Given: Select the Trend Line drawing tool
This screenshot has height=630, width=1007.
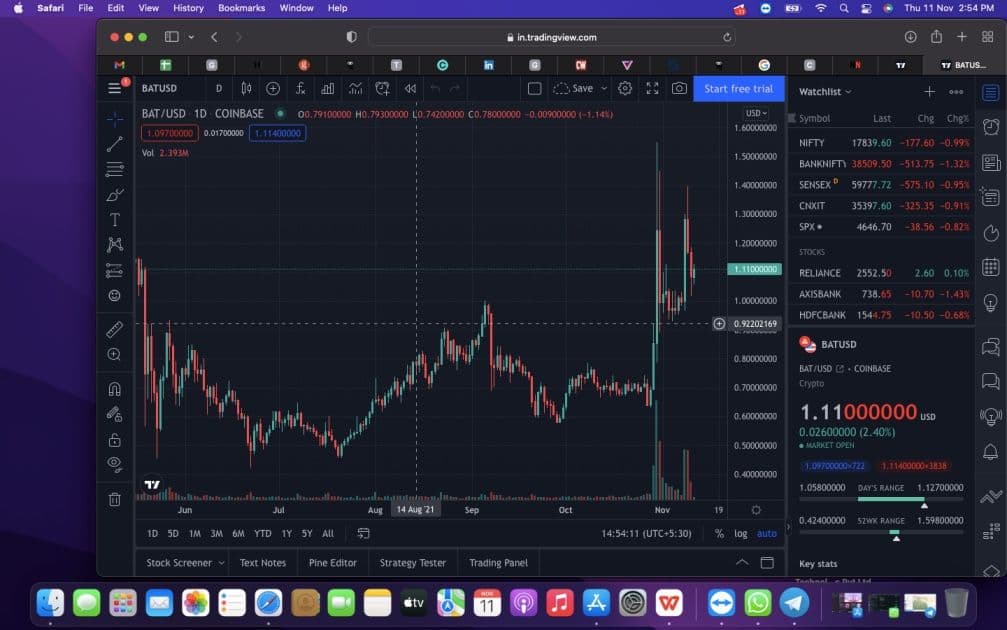Looking at the screenshot, I should coord(114,144).
